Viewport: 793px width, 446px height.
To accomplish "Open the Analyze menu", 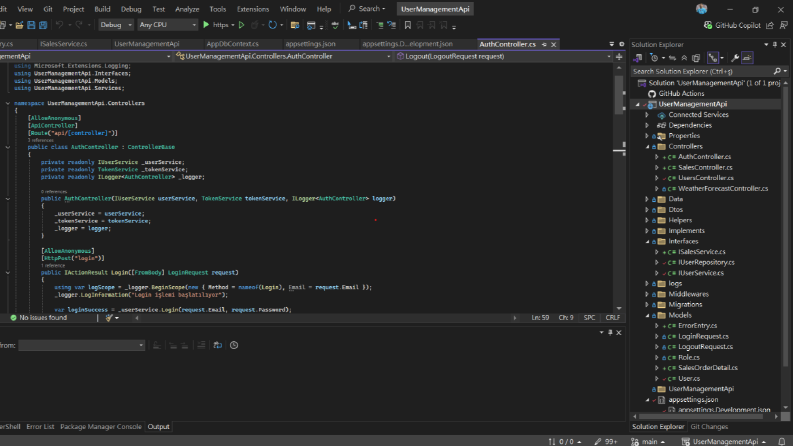I will pyautogui.click(x=187, y=9).
